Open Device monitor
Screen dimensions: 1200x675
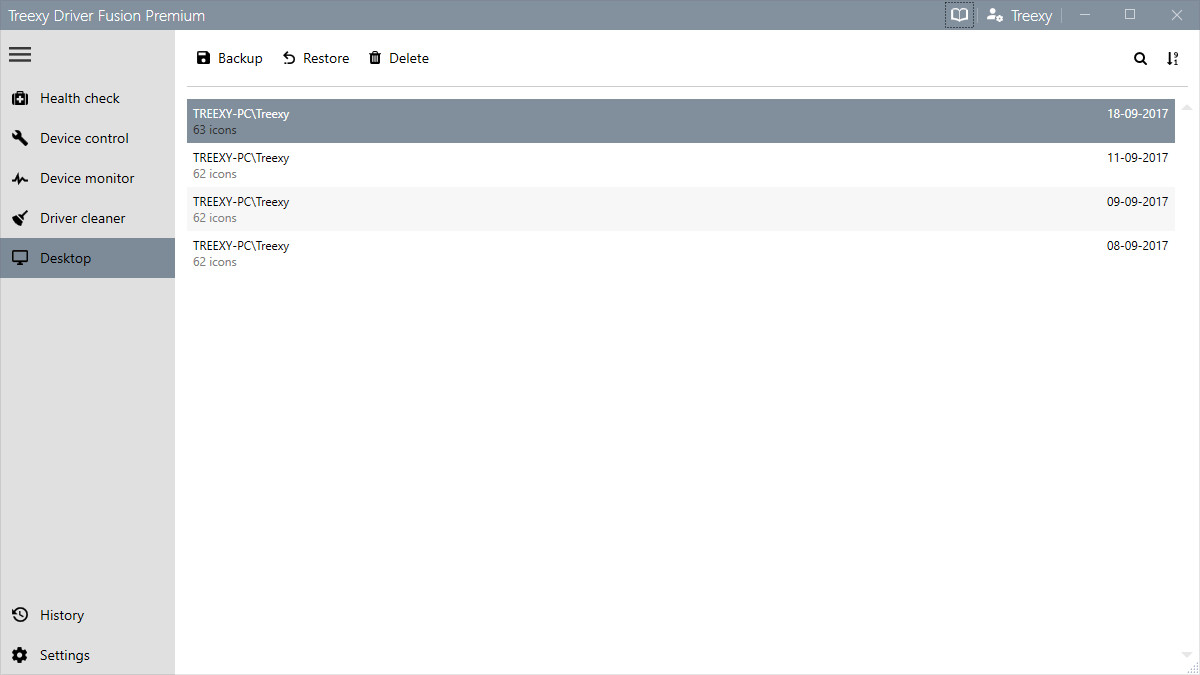click(86, 178)
